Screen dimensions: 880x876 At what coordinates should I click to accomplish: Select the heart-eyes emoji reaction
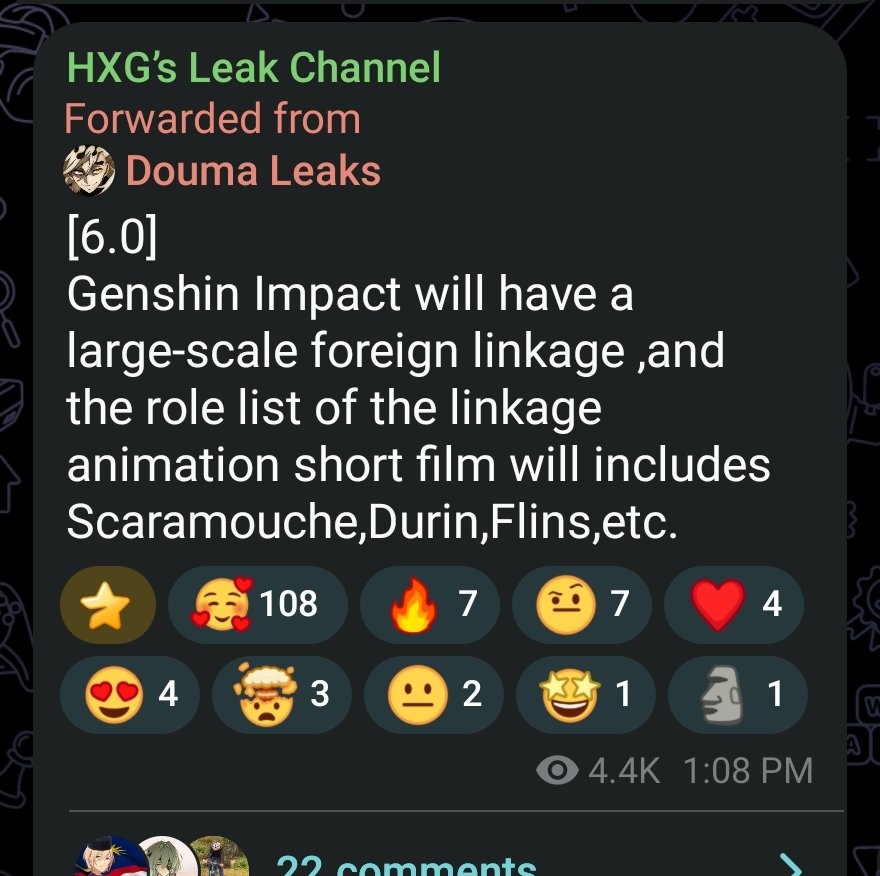(130, 695)
